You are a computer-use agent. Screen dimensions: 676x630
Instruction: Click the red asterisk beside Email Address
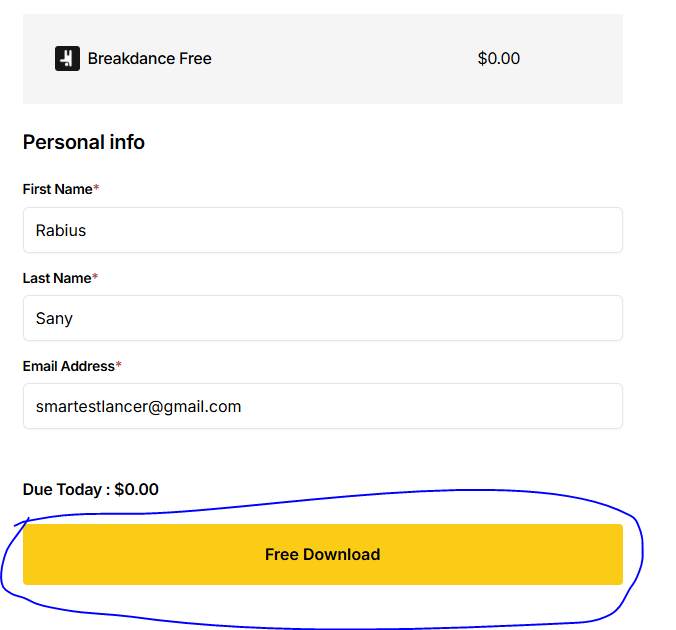click(x=119, y=364)
